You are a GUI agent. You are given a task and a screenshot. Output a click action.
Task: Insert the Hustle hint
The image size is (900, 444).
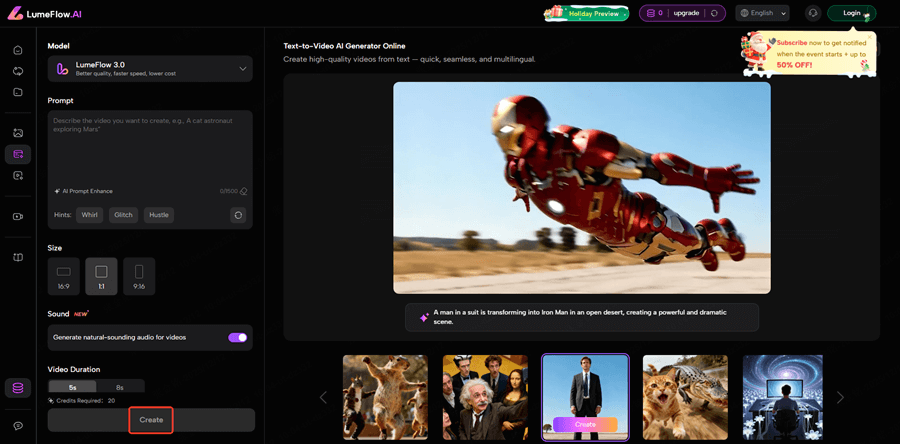point(159,215)
